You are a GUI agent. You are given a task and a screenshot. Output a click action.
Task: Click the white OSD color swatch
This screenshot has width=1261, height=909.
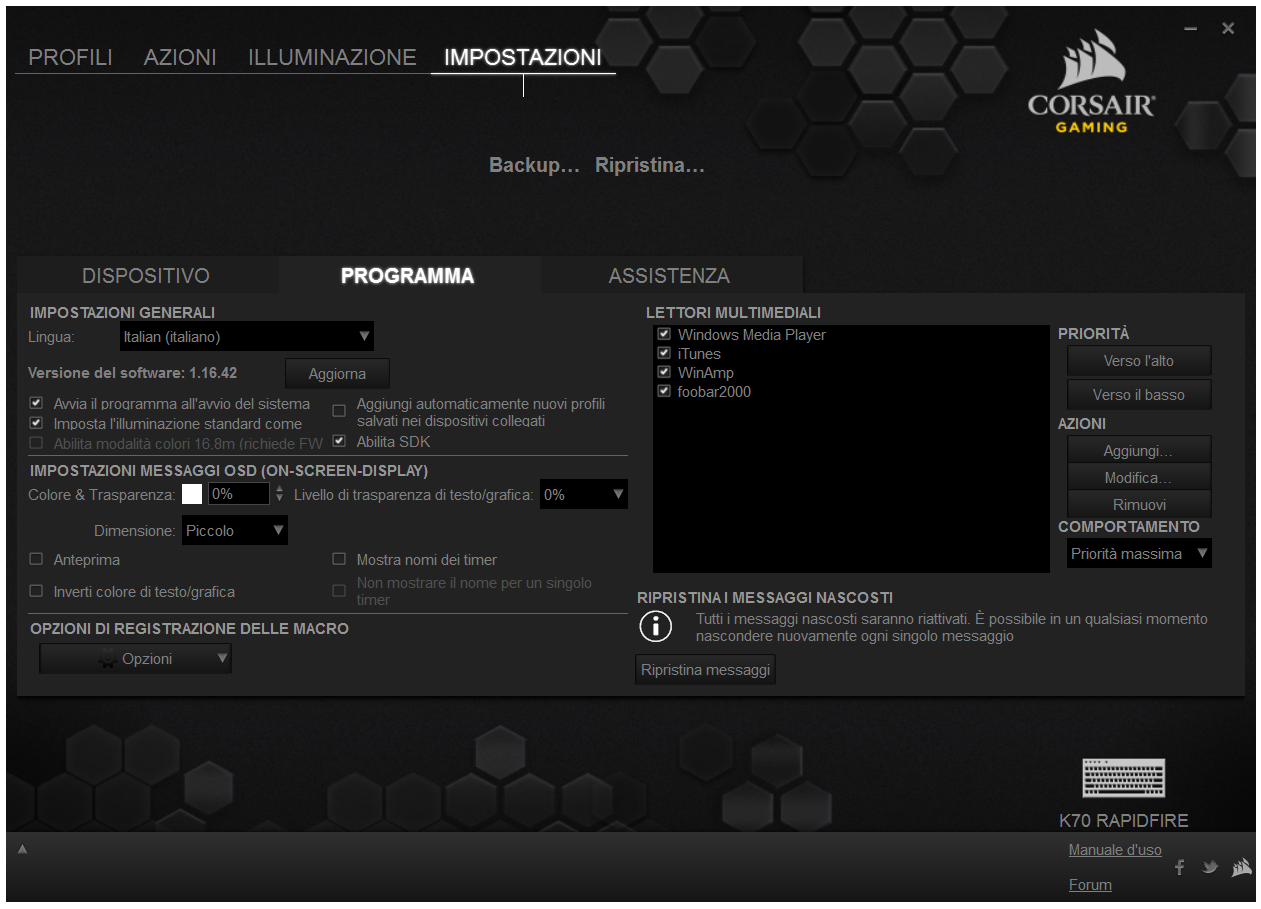[x=192, y=494]
